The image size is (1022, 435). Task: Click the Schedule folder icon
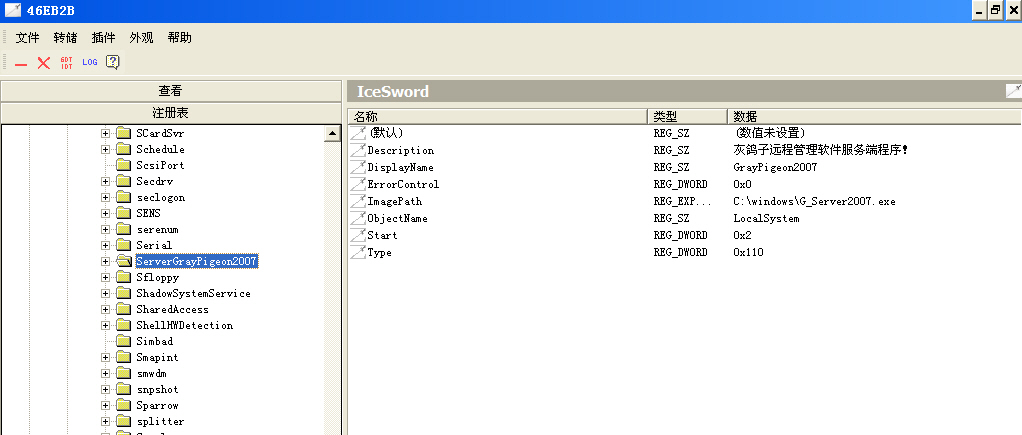(x=123, y=149)
